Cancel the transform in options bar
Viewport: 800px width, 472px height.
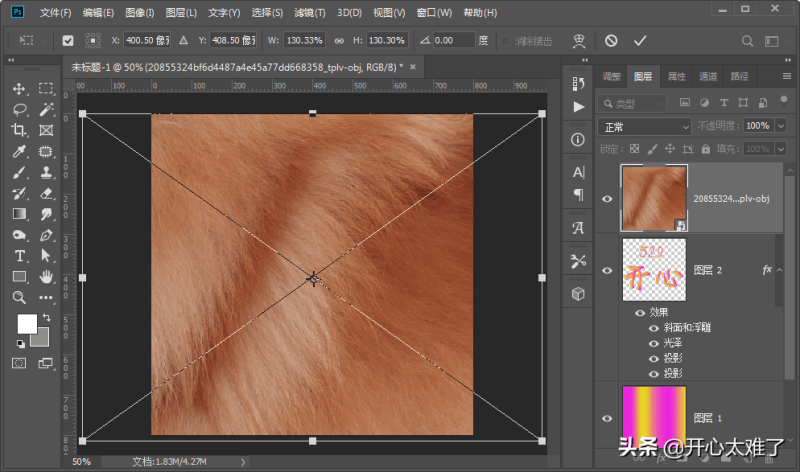click(x=610, y=40)
